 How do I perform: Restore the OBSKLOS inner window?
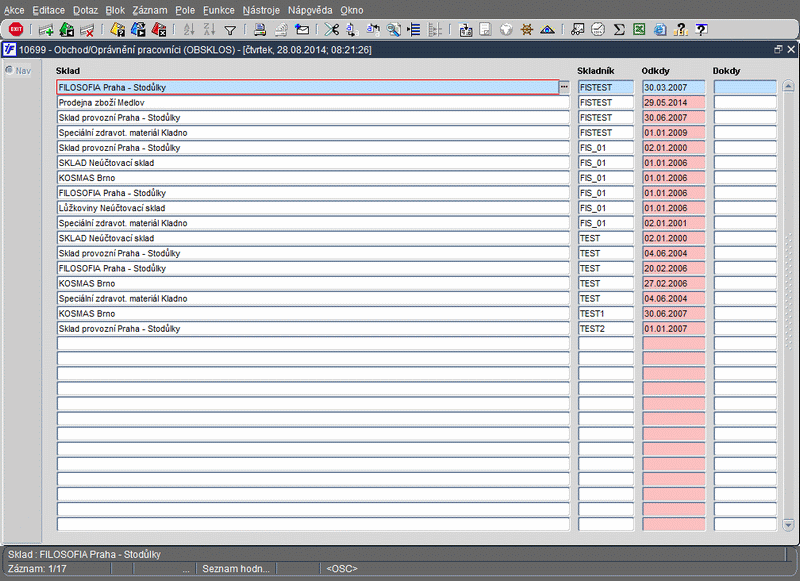point(778,49)
